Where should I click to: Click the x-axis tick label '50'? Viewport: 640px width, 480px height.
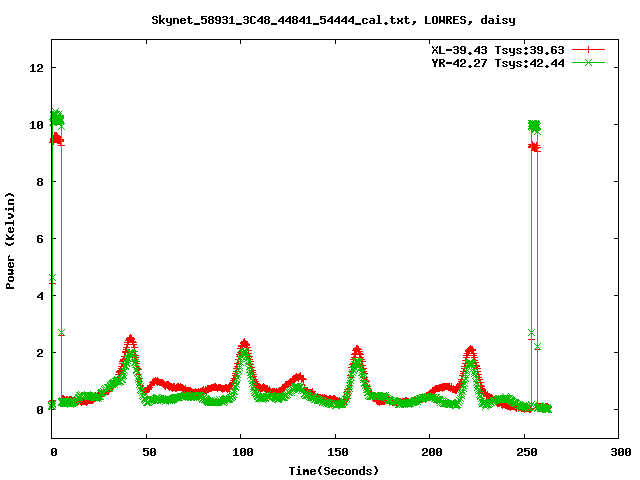(x=149, y=452)
